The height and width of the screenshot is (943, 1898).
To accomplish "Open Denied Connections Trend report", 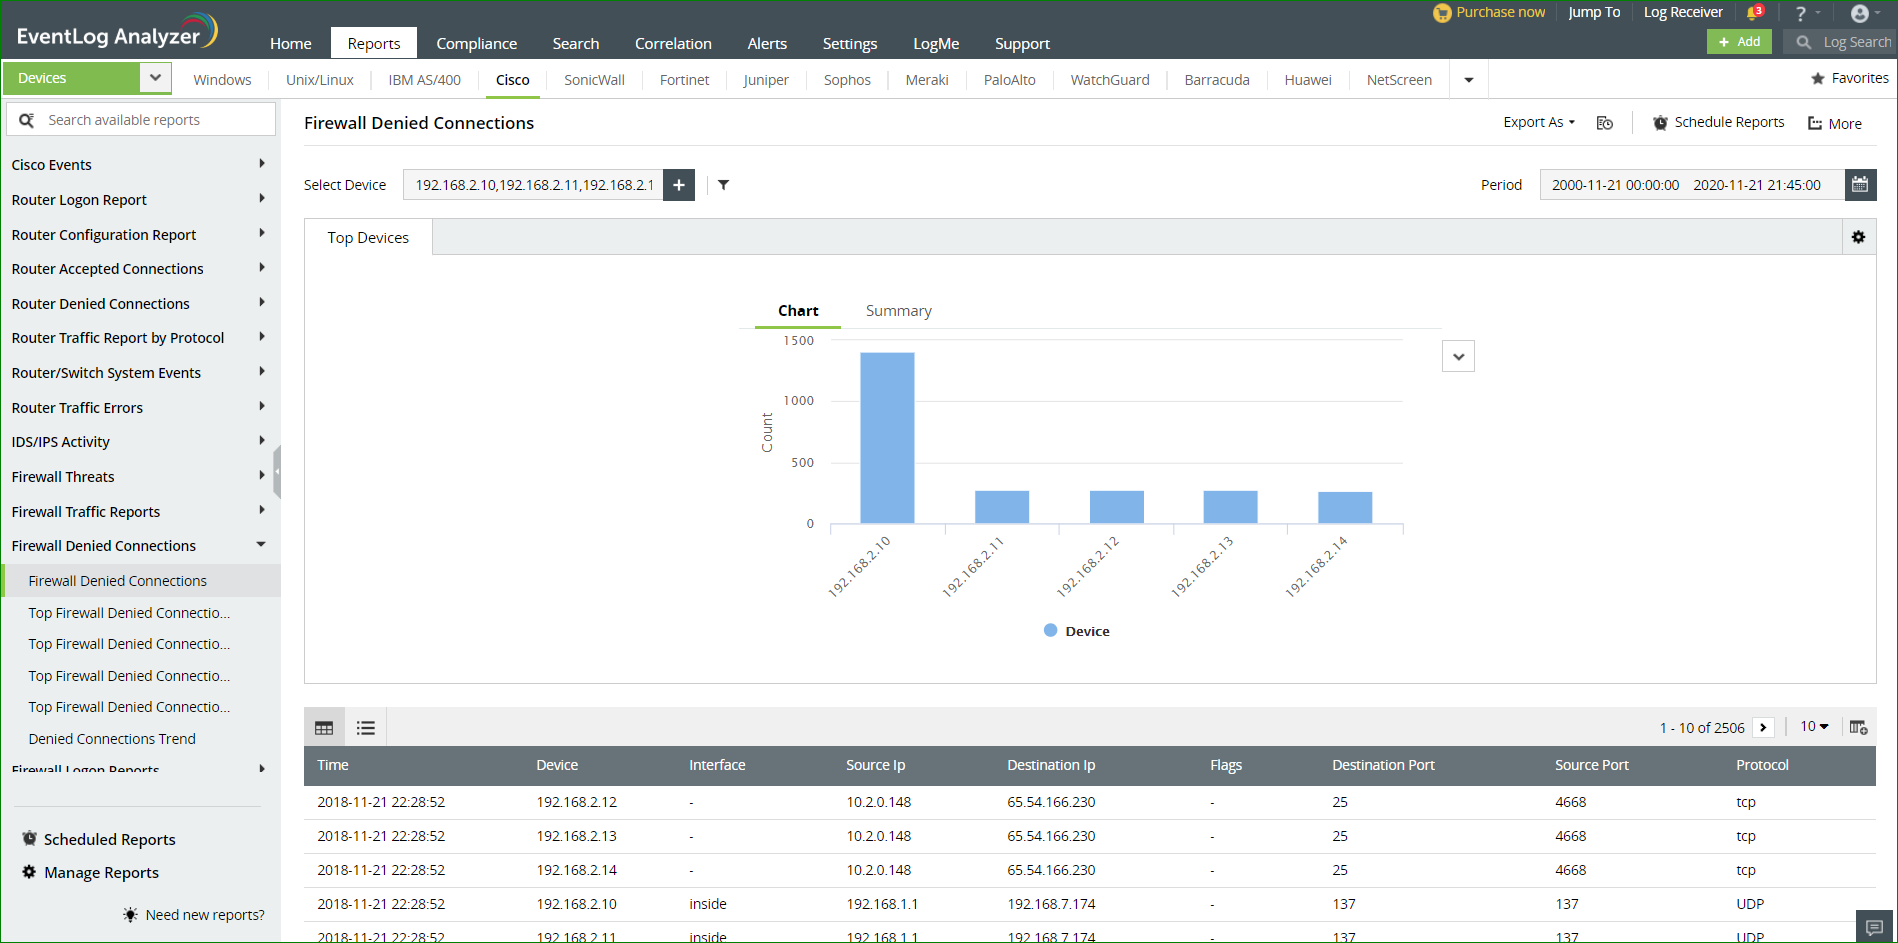I will [112, 739].
